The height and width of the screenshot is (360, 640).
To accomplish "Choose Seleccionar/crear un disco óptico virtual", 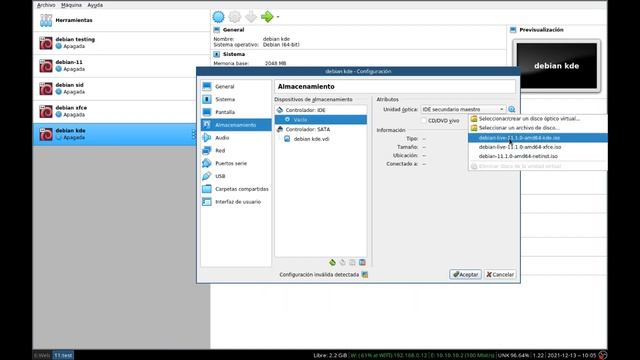I will [x=538, y=118].
